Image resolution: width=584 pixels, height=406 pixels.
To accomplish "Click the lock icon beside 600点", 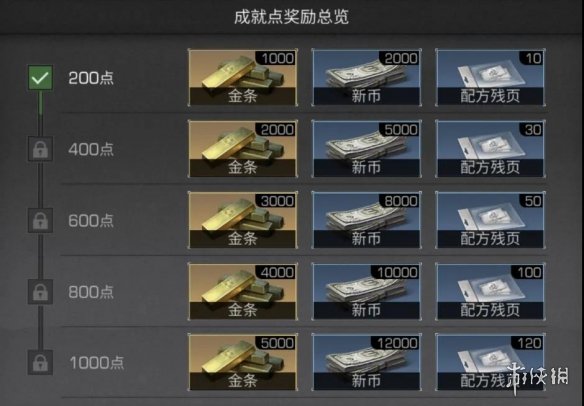I will (x=40, y=220).
